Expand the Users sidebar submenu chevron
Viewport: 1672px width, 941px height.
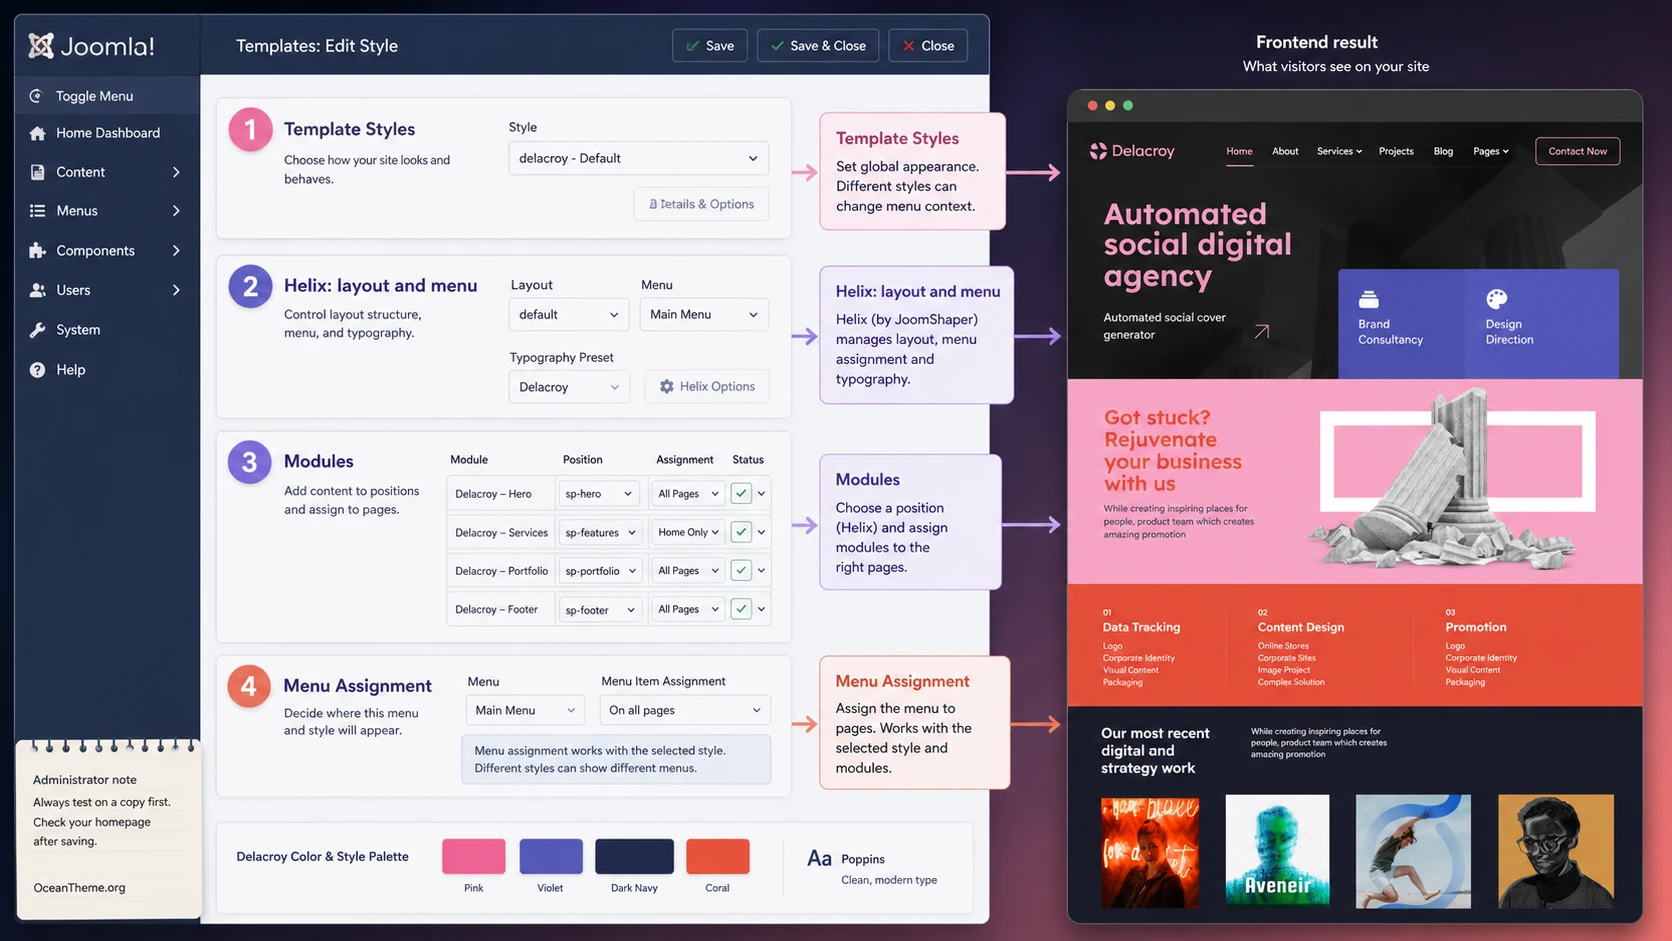pos(176,290)
